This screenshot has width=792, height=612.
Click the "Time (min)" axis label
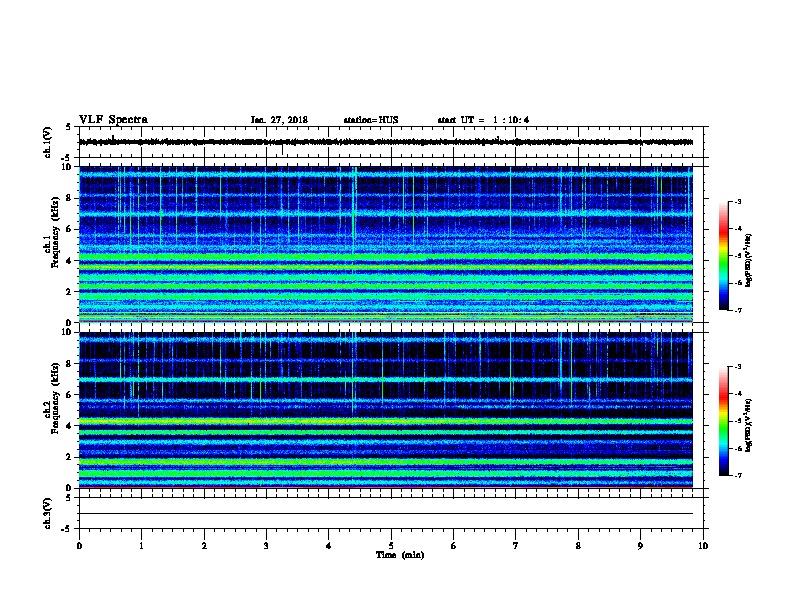[x=400, y=555]
